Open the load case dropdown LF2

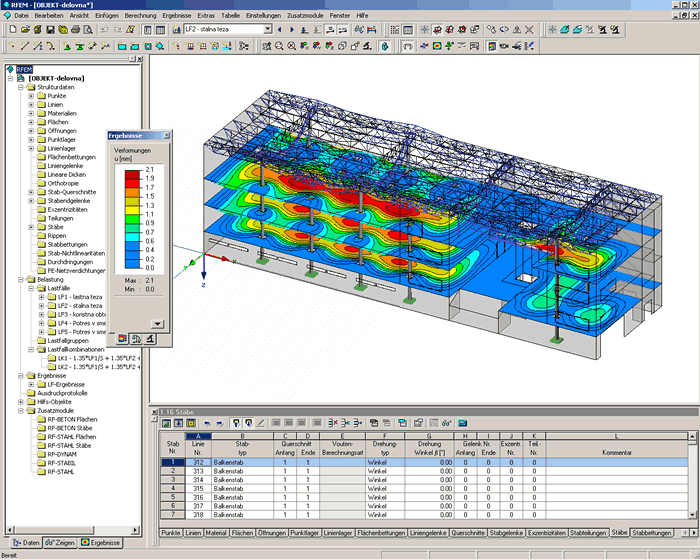click(x=267, y=29)
